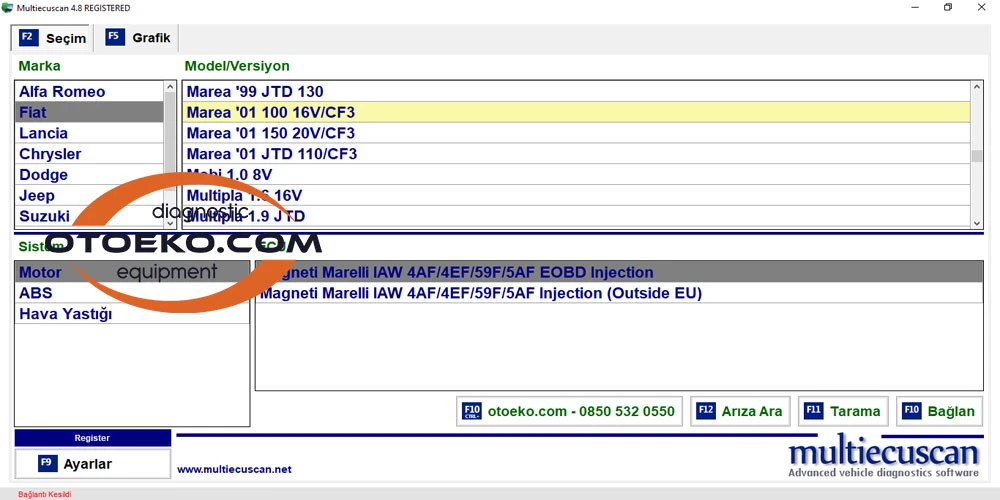Maximize or restore the Multiecuscan window

coord(948,8)
